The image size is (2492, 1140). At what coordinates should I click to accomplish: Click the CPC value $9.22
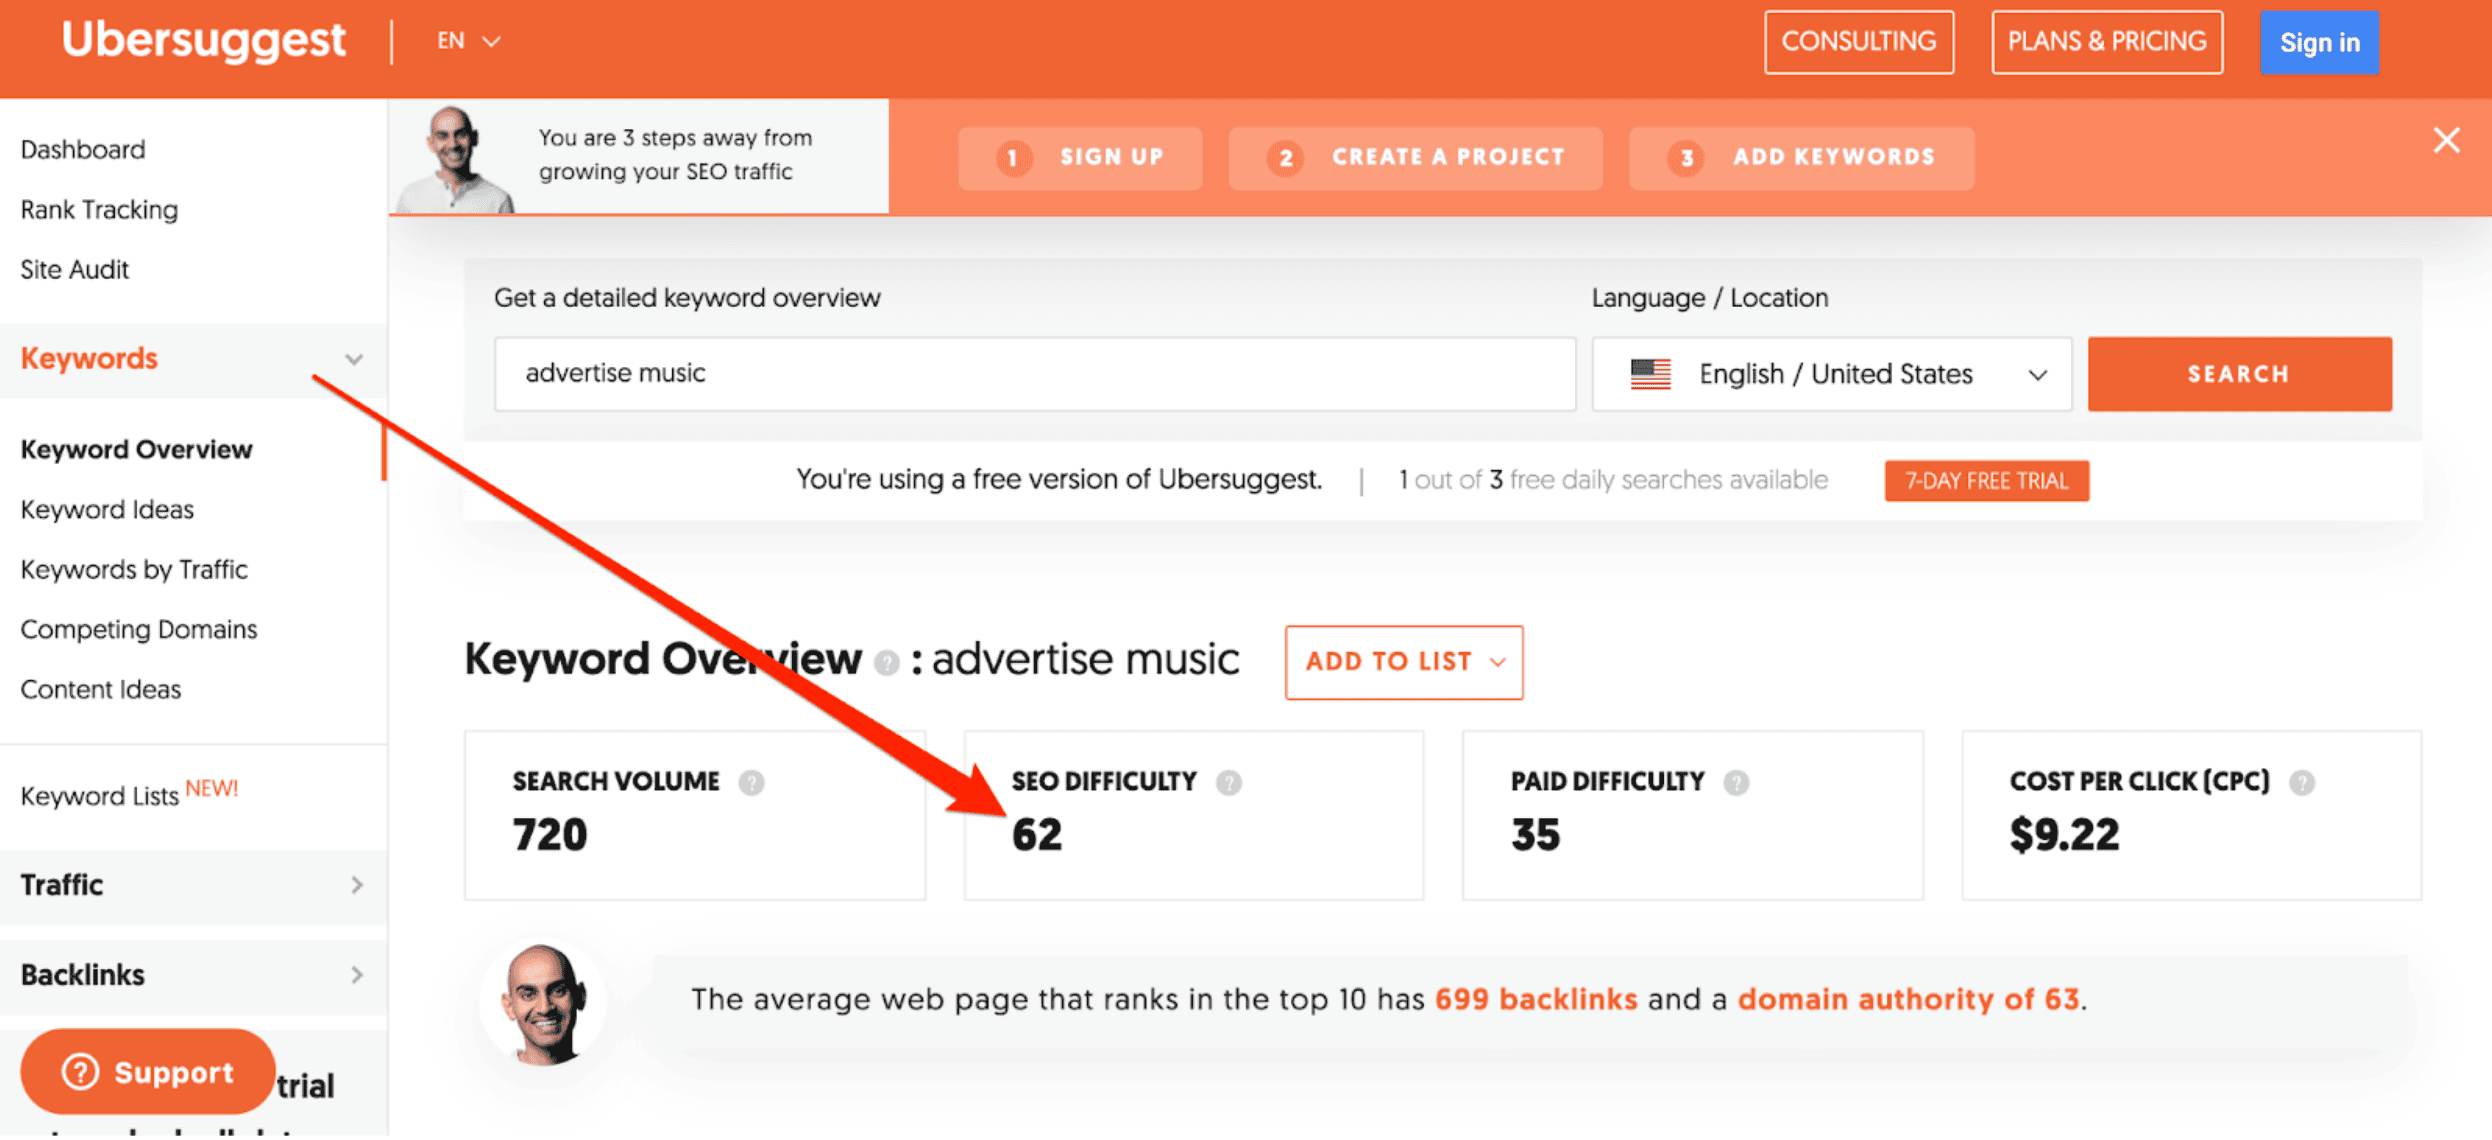pos(2064,835)
